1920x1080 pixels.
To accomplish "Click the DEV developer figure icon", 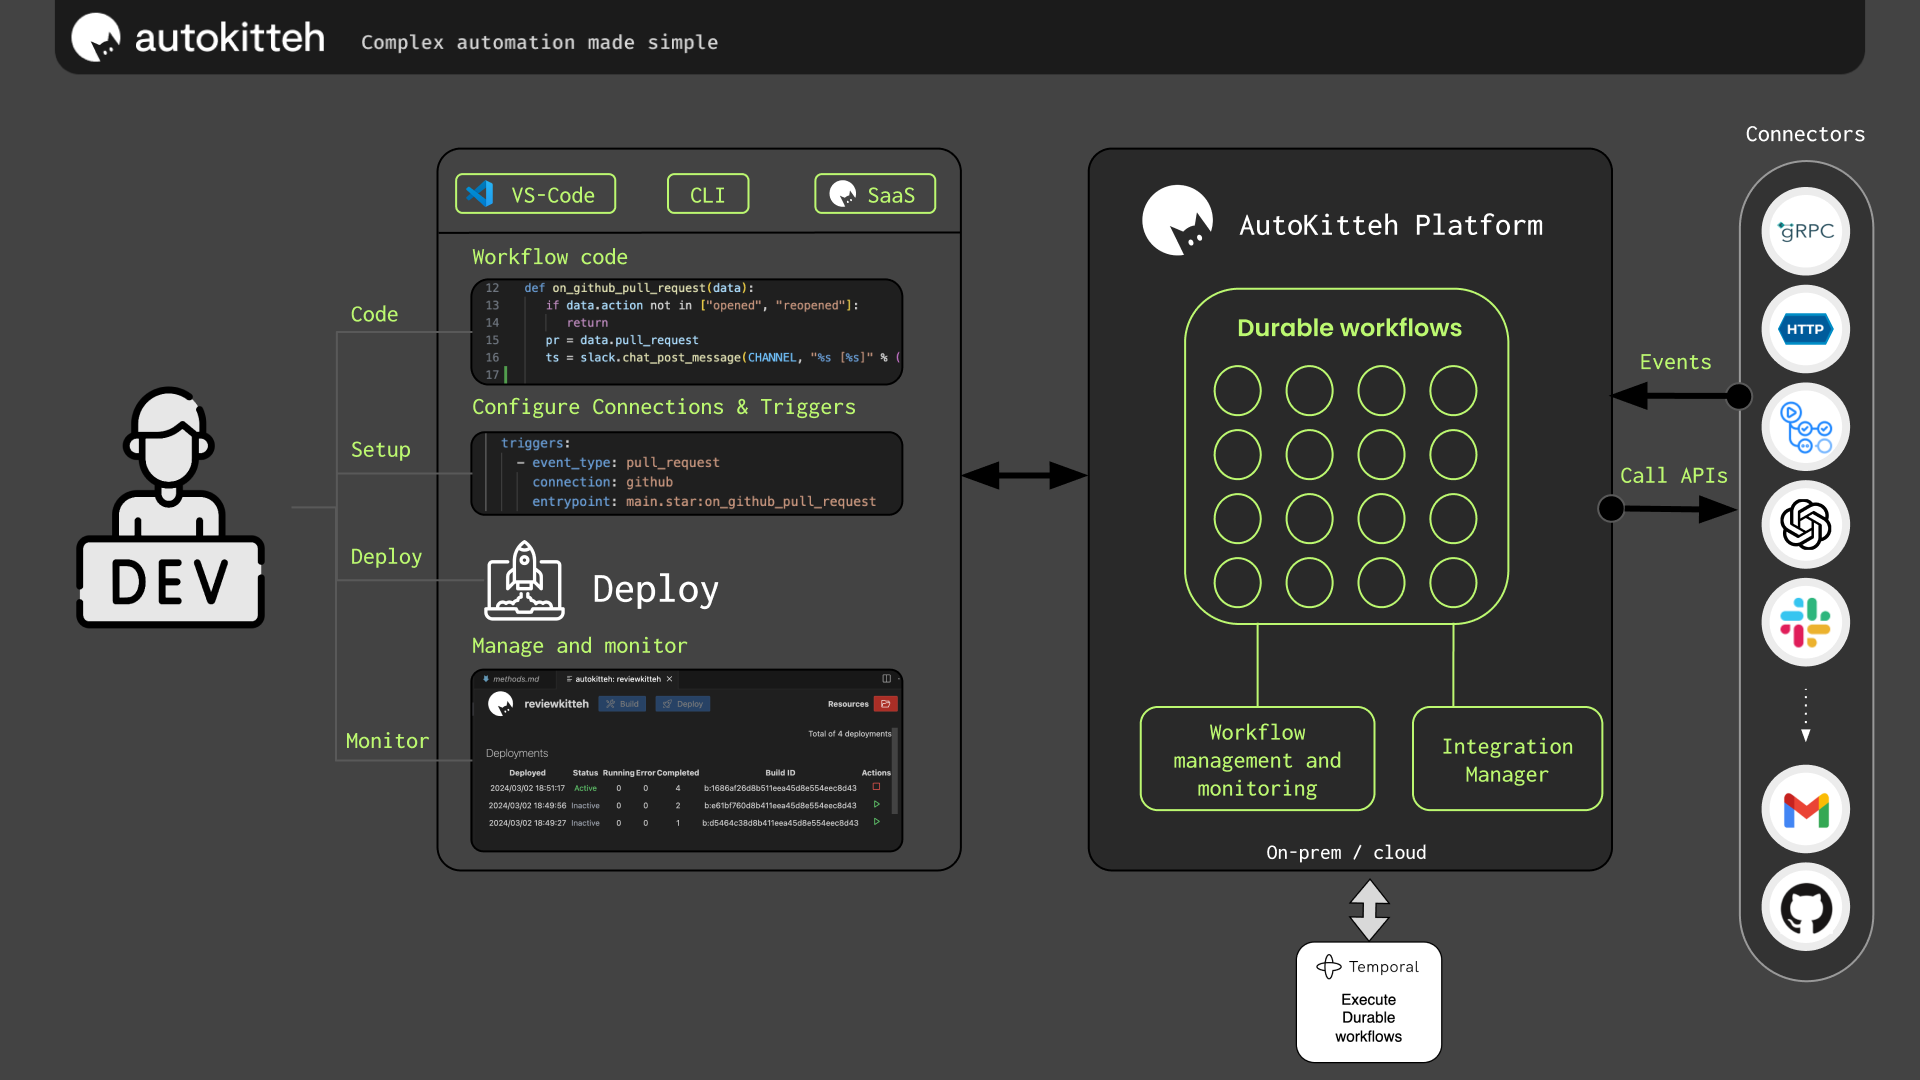I will [171, 507].
